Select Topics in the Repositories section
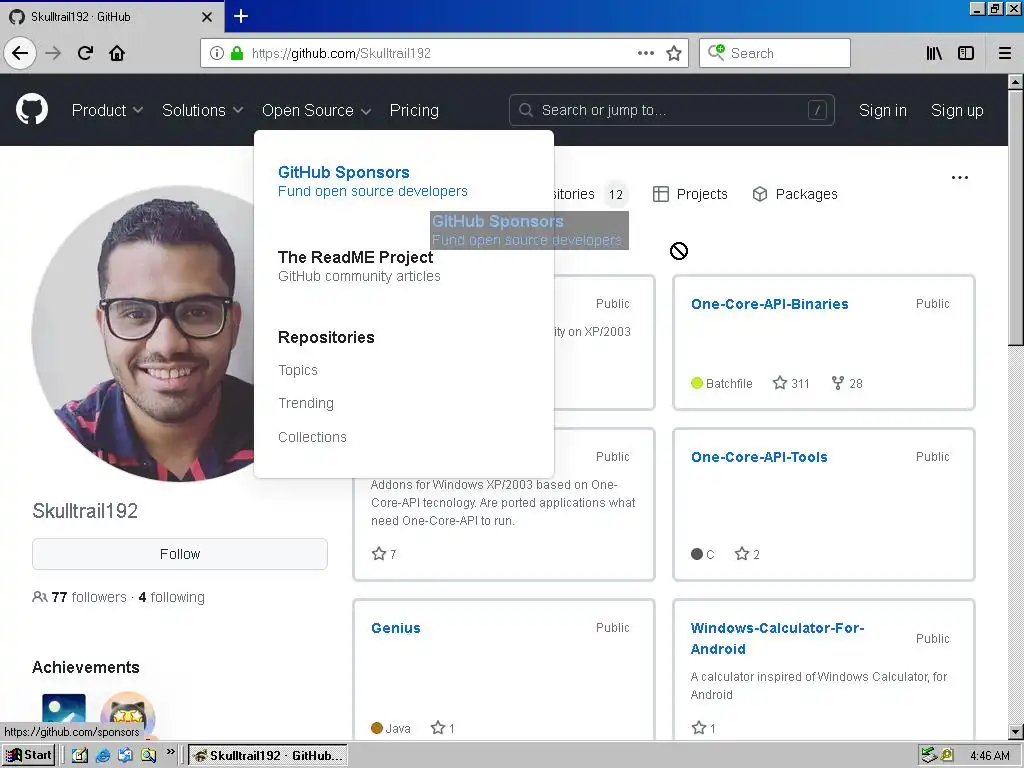Screen dimensions: 1024x768 click(x=298, y=370)
